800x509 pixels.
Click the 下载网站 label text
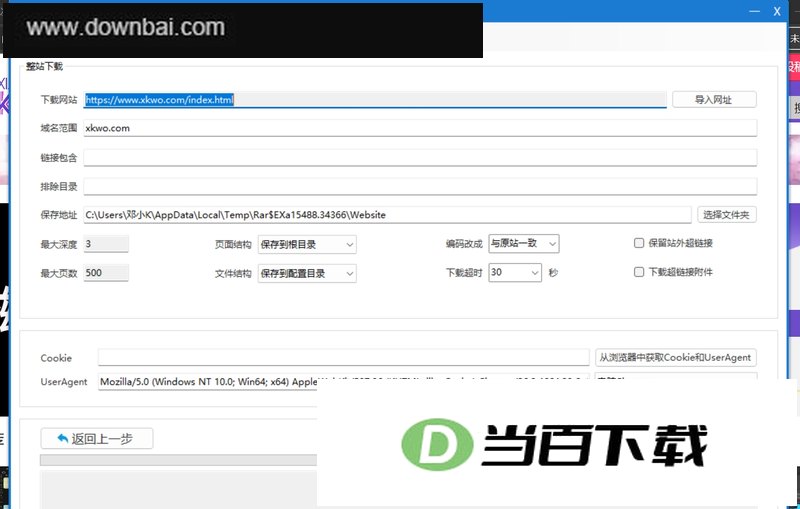point(59,99)
